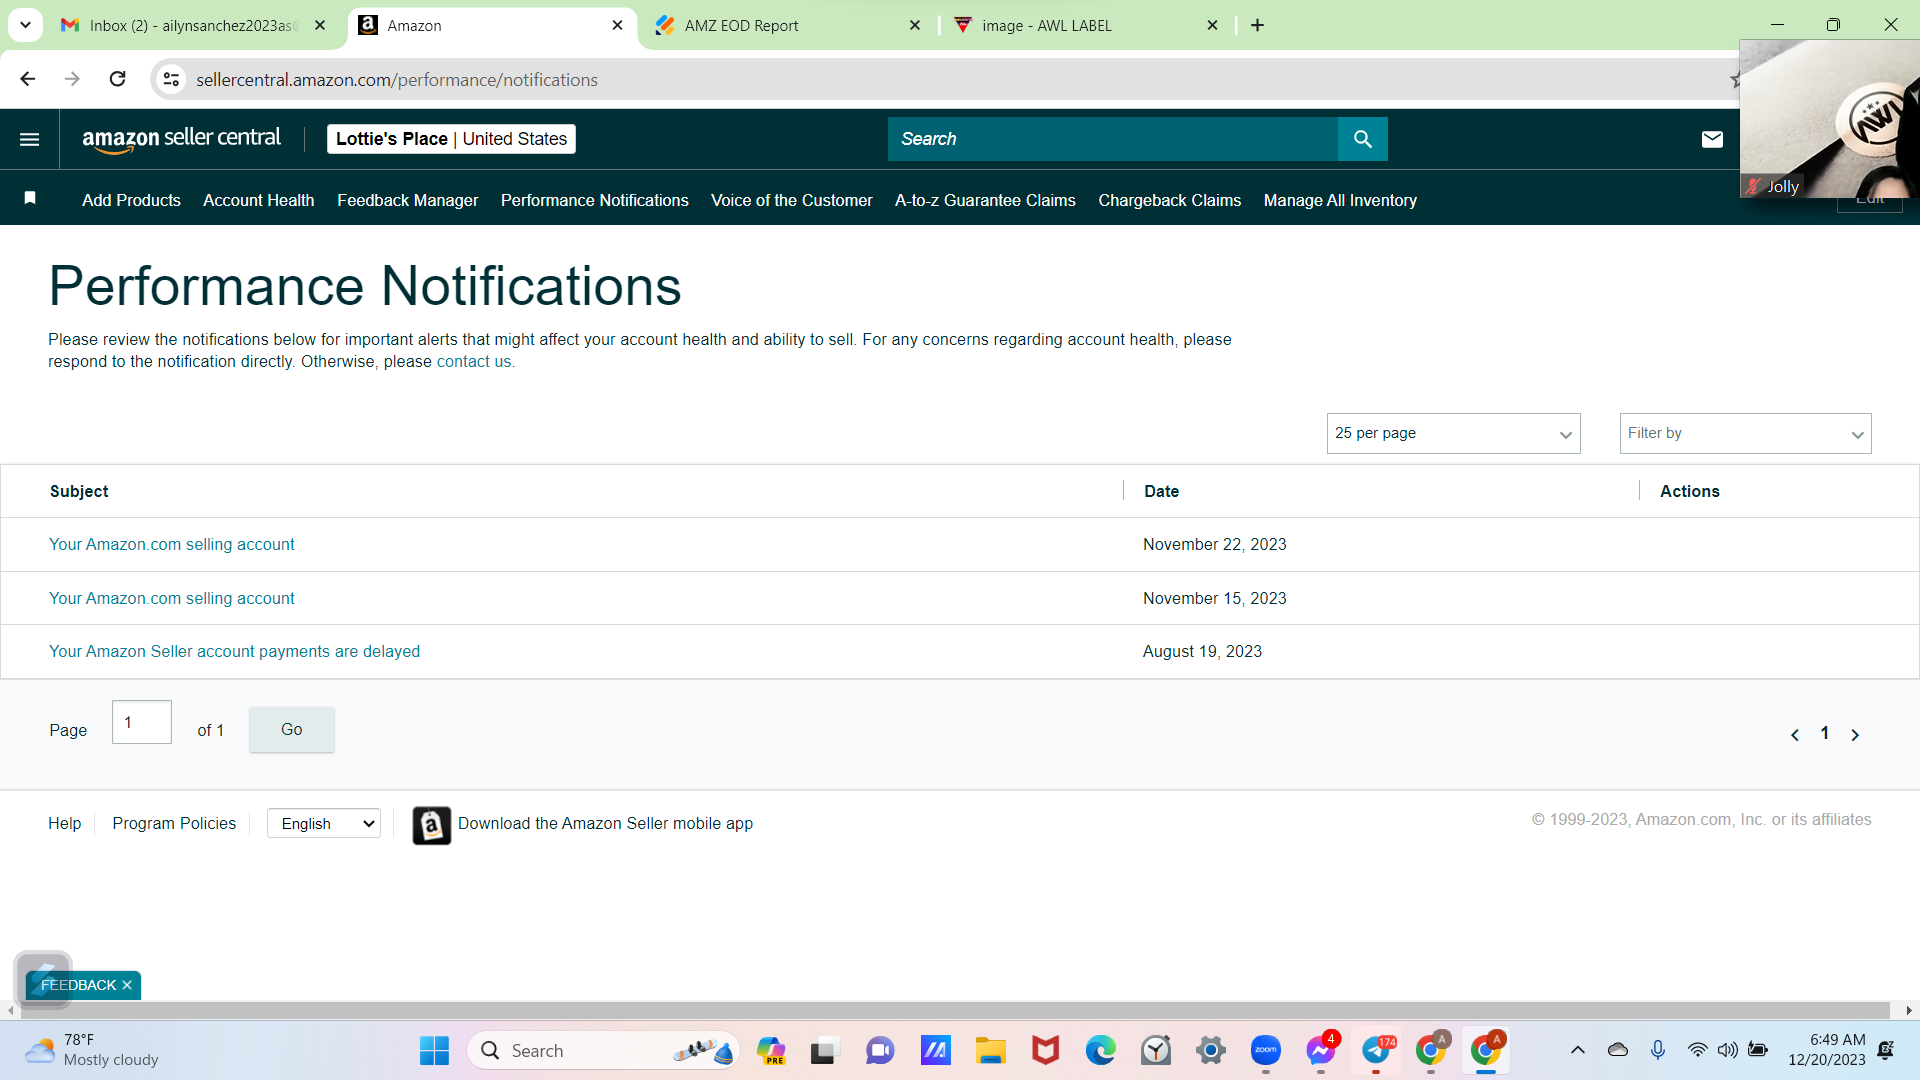Open November 22 selling account notification

tap(172, 544)
